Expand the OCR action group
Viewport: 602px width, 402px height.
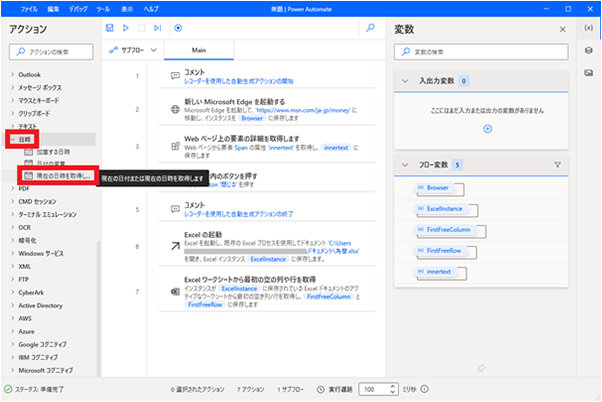click(13, 227)
